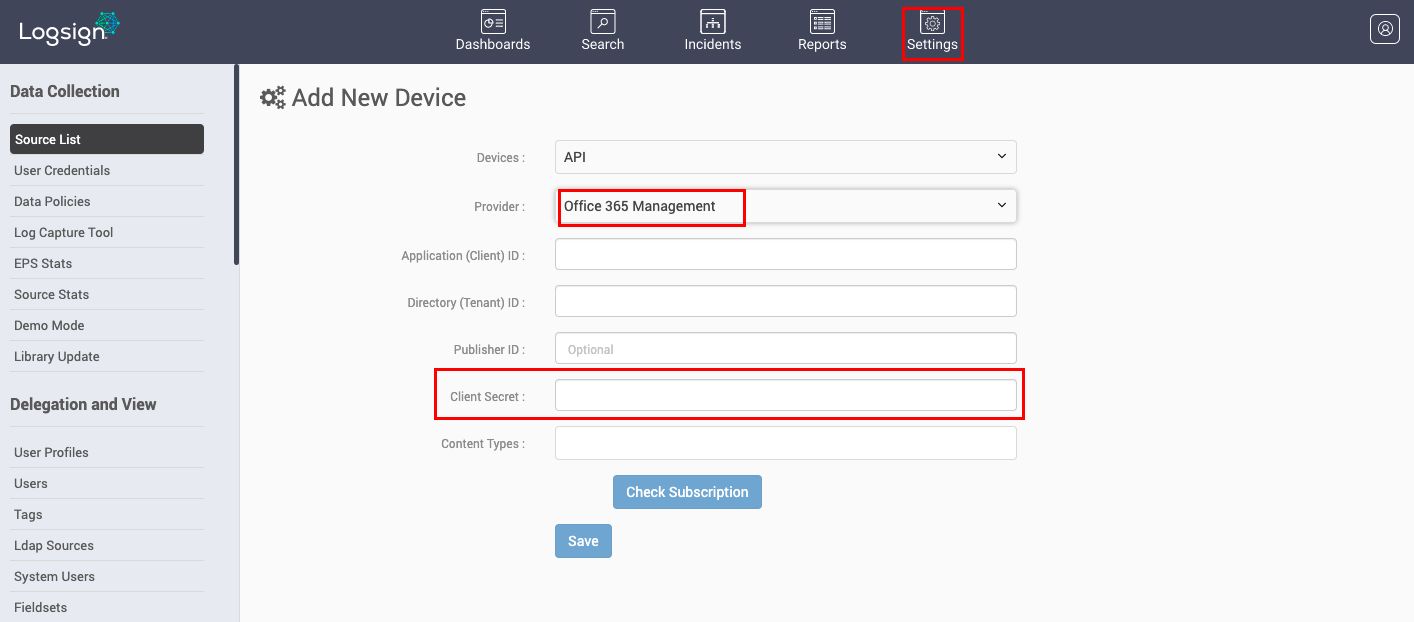Expand the Provider dropdown showing Office 365 Management

pos(785,205)
